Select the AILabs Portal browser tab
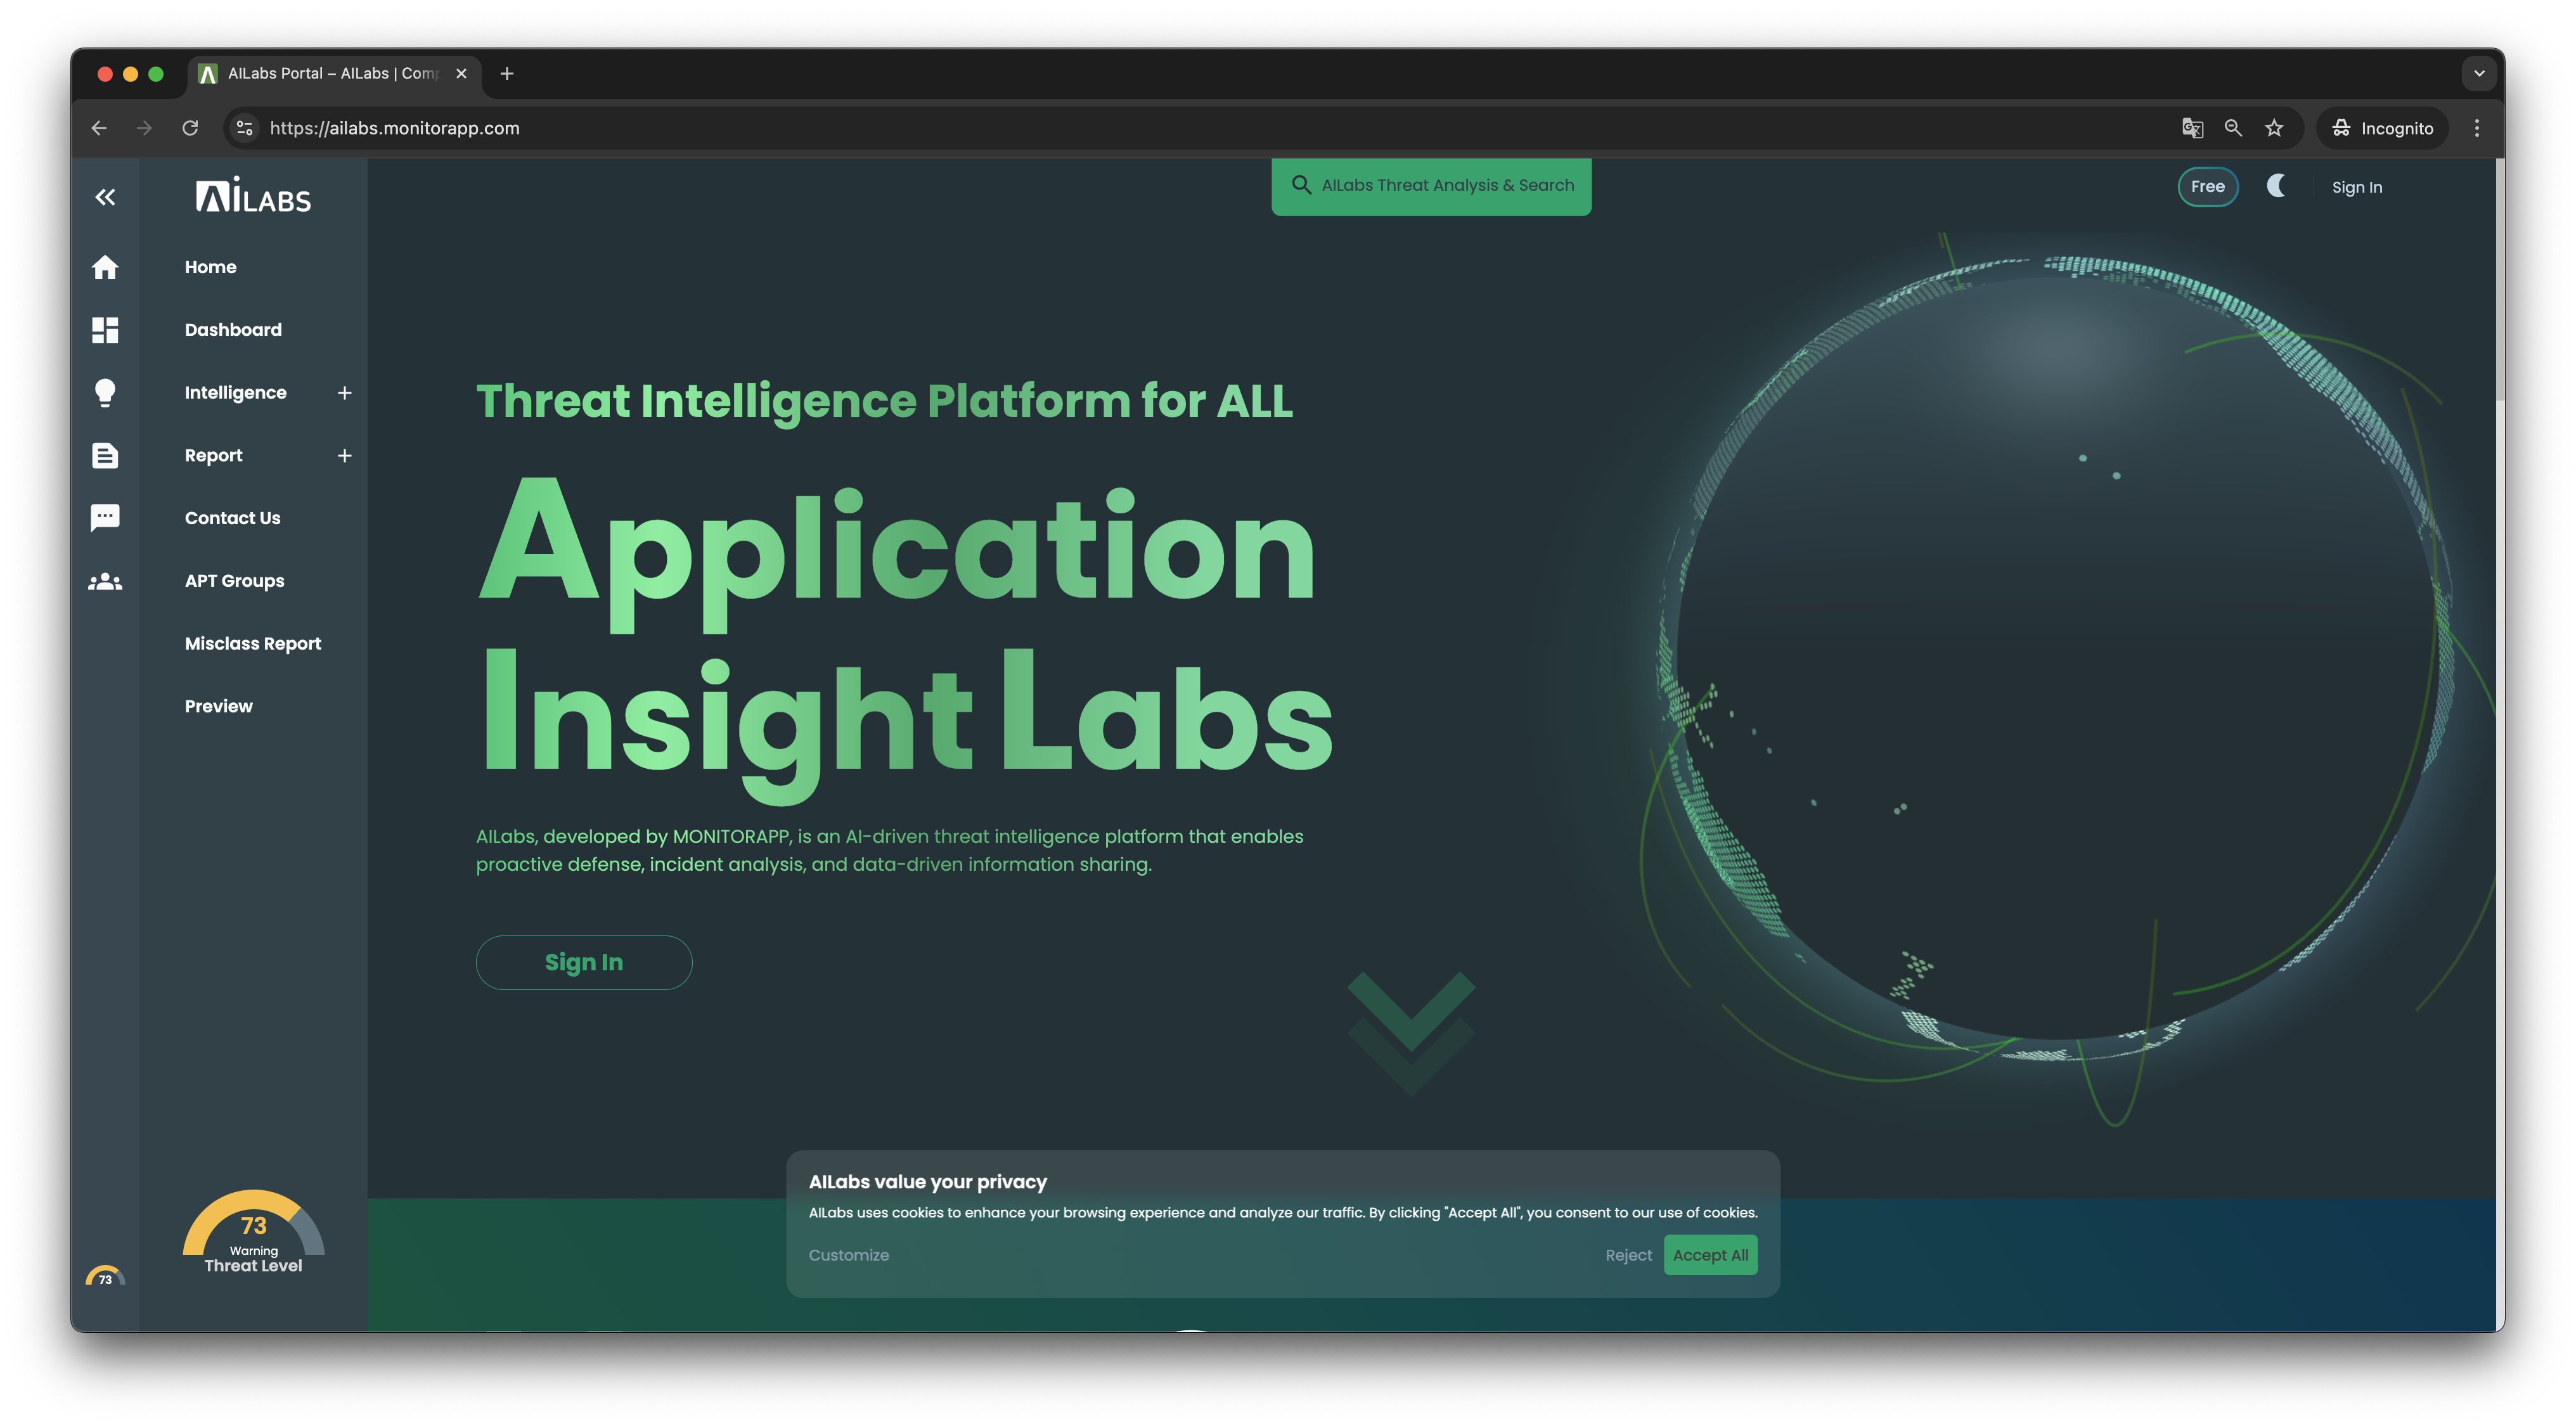This screenshot has width=2576, height=1426. point(334,74)
